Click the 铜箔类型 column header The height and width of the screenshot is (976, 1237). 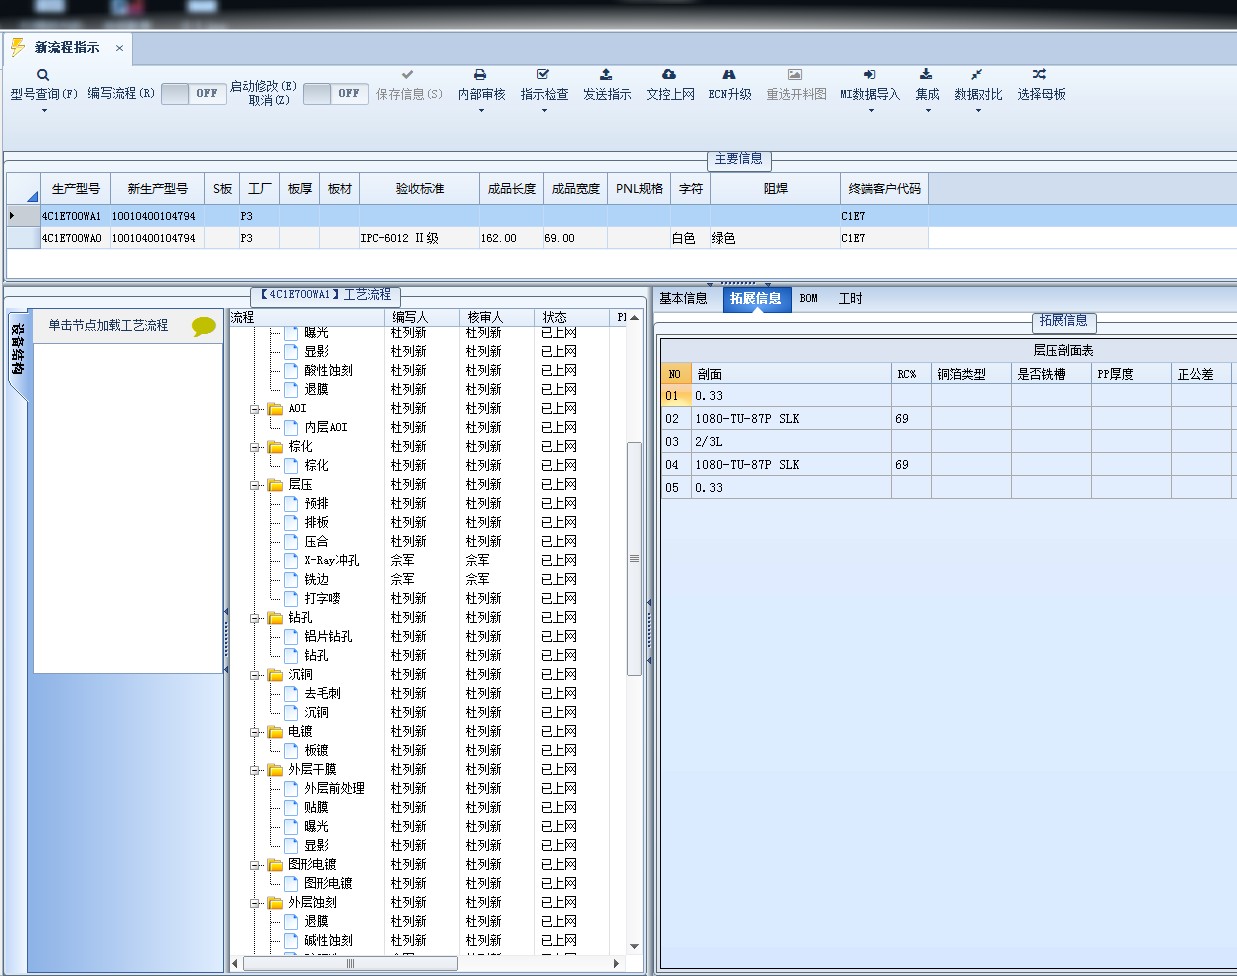coord(971,374)
